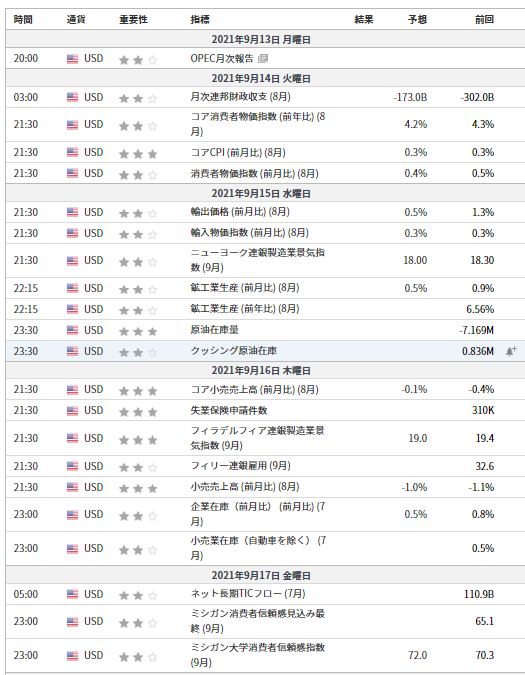Click the 重要性 column header
The image size is (525, 675).
[133, 20]
